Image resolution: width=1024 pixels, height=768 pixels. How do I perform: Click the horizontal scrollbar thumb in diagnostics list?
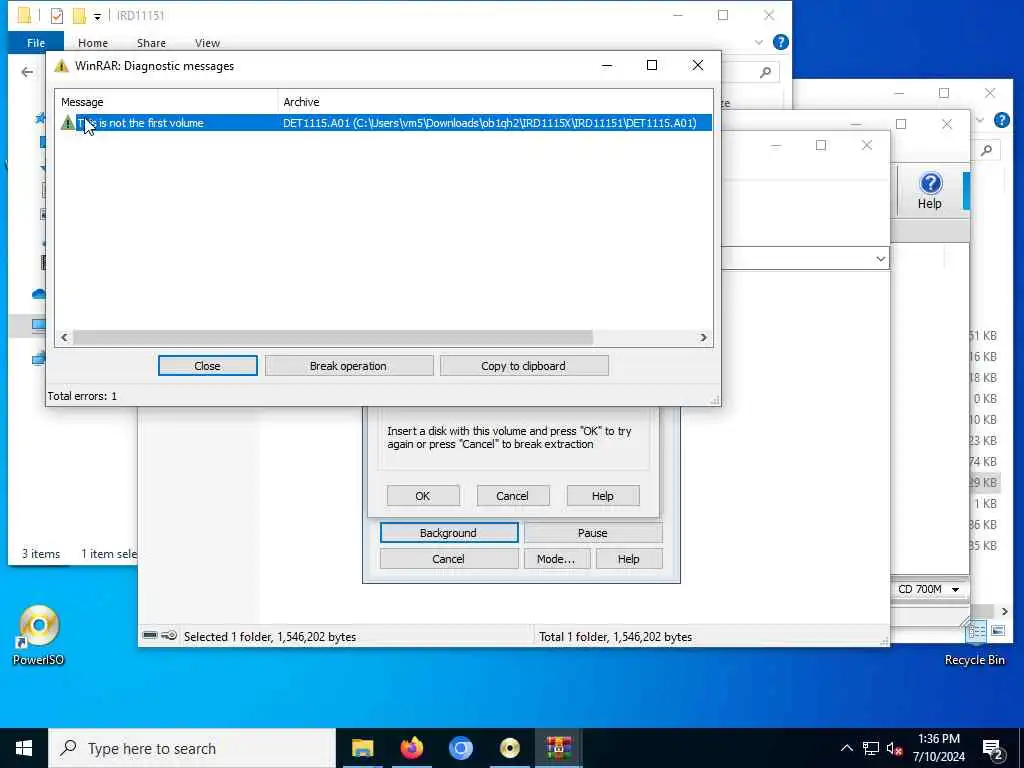coord(333,338)
